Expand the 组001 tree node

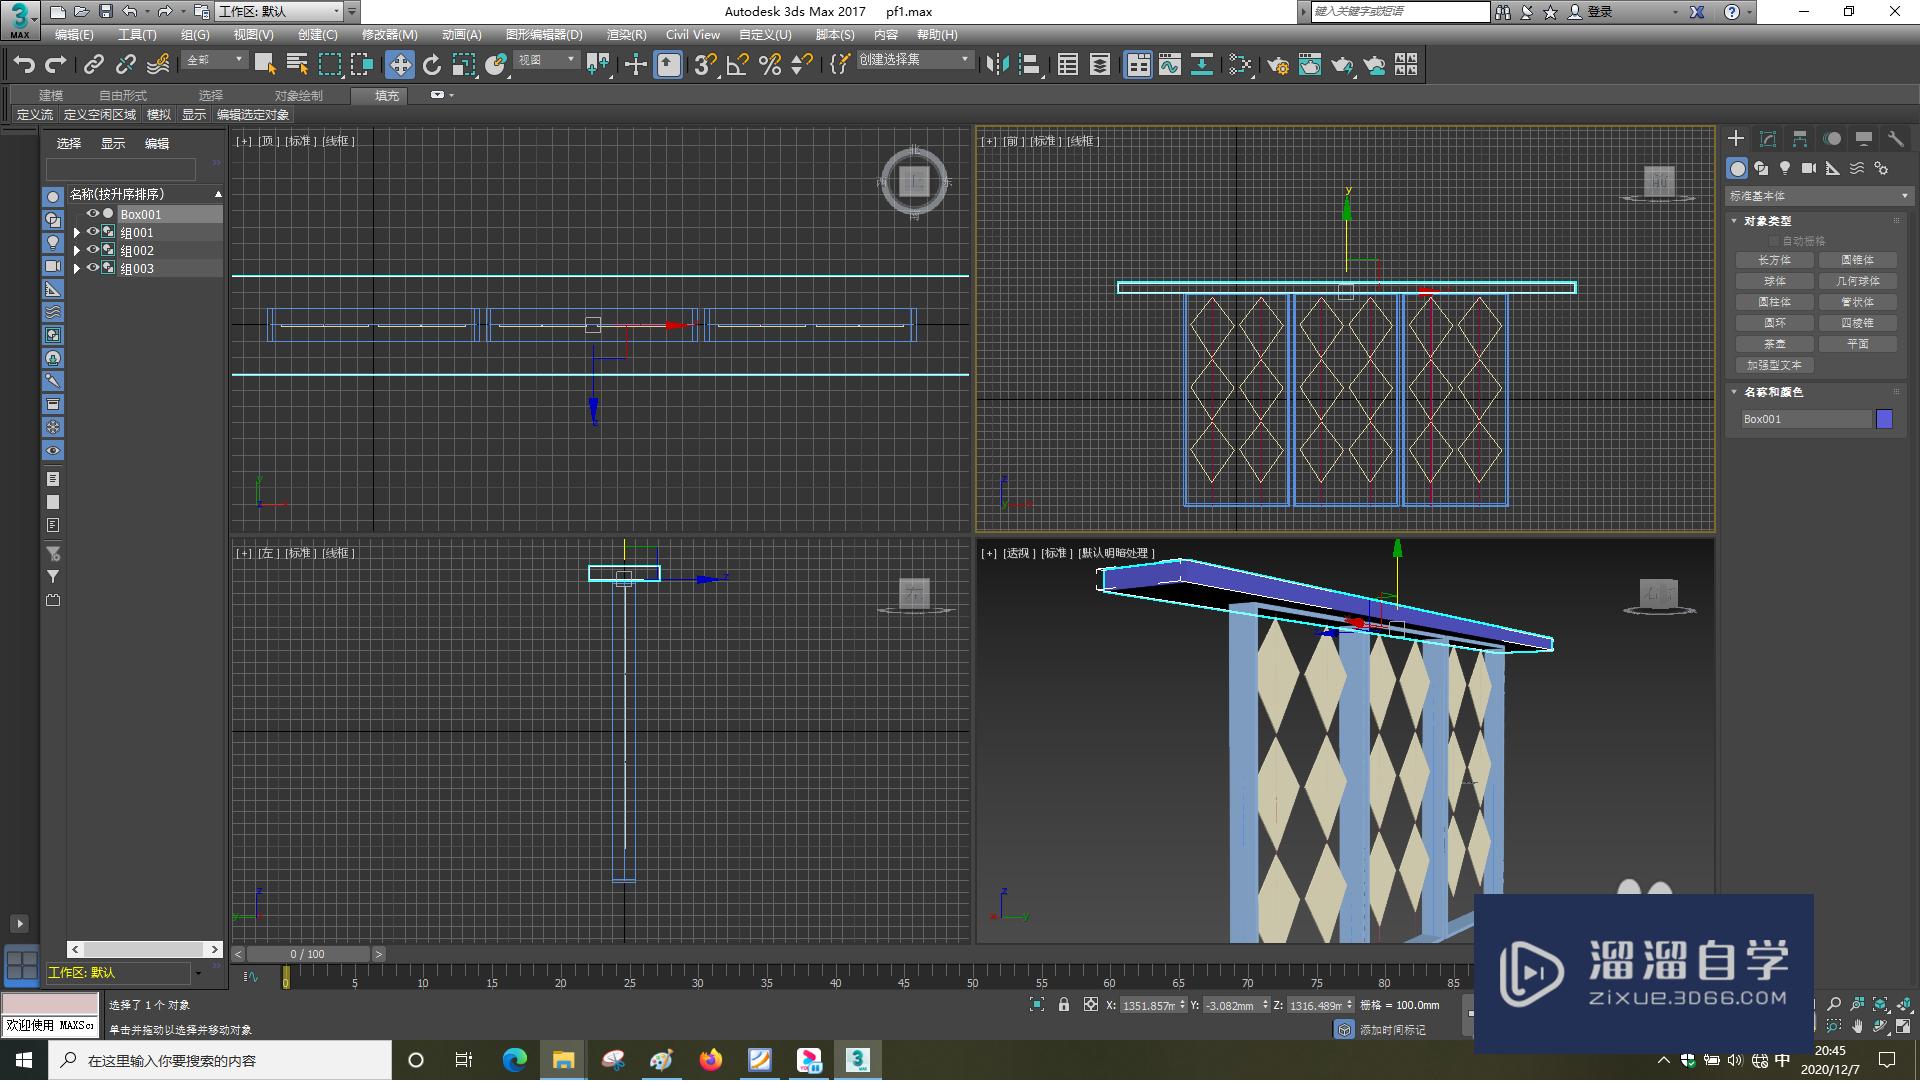(x=77, y=232)
